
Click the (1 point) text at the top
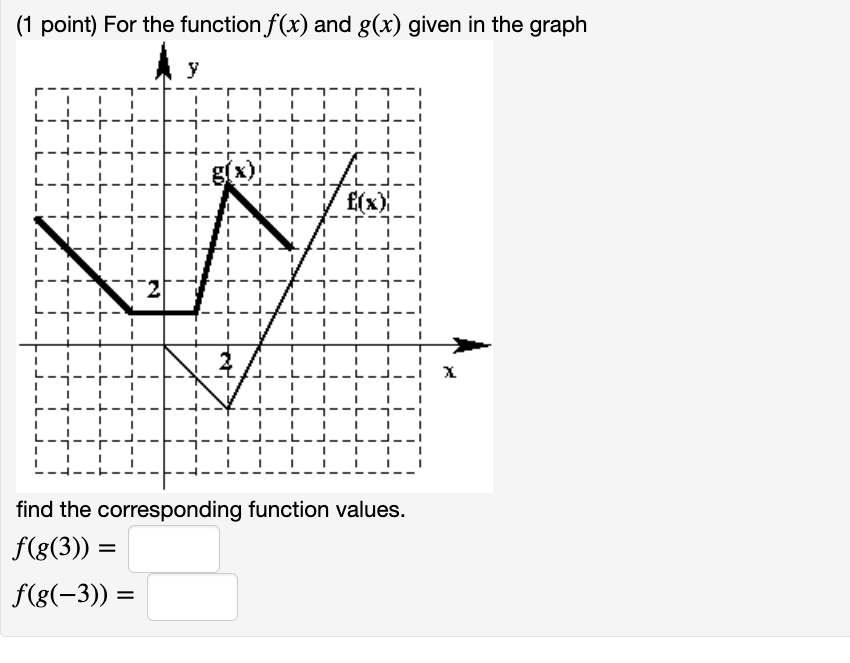click(x=48, y=26)
